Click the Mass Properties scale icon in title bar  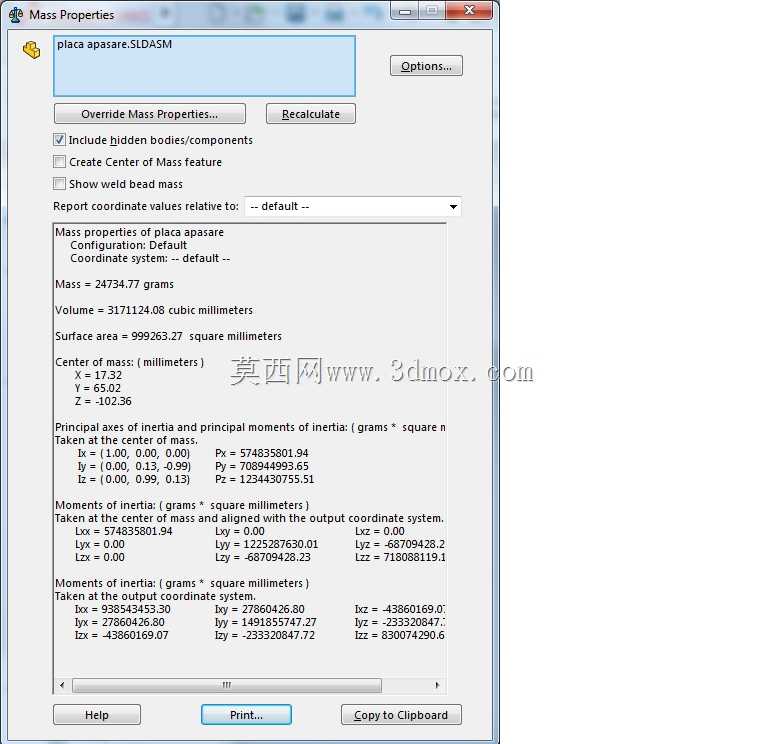(16, 15)
